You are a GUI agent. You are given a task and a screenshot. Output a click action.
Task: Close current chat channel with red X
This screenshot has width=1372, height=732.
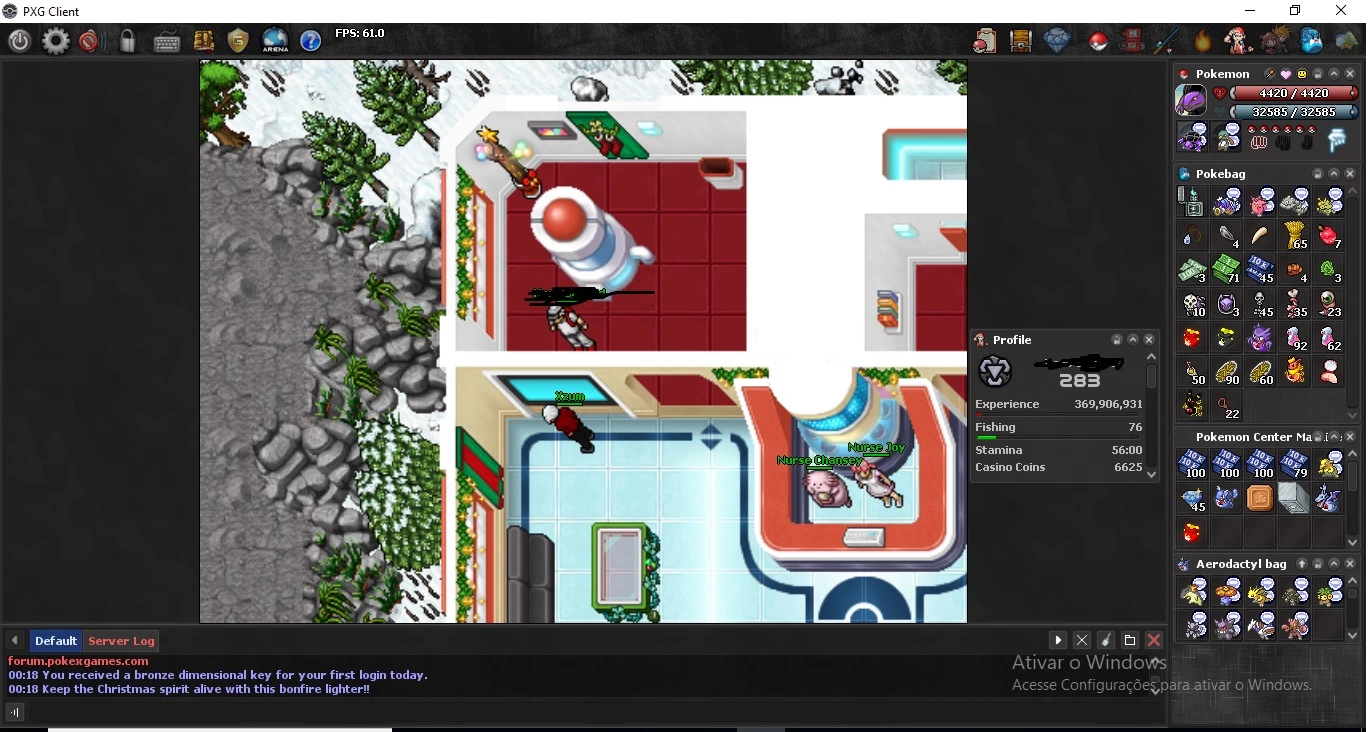coord(1154,640)
